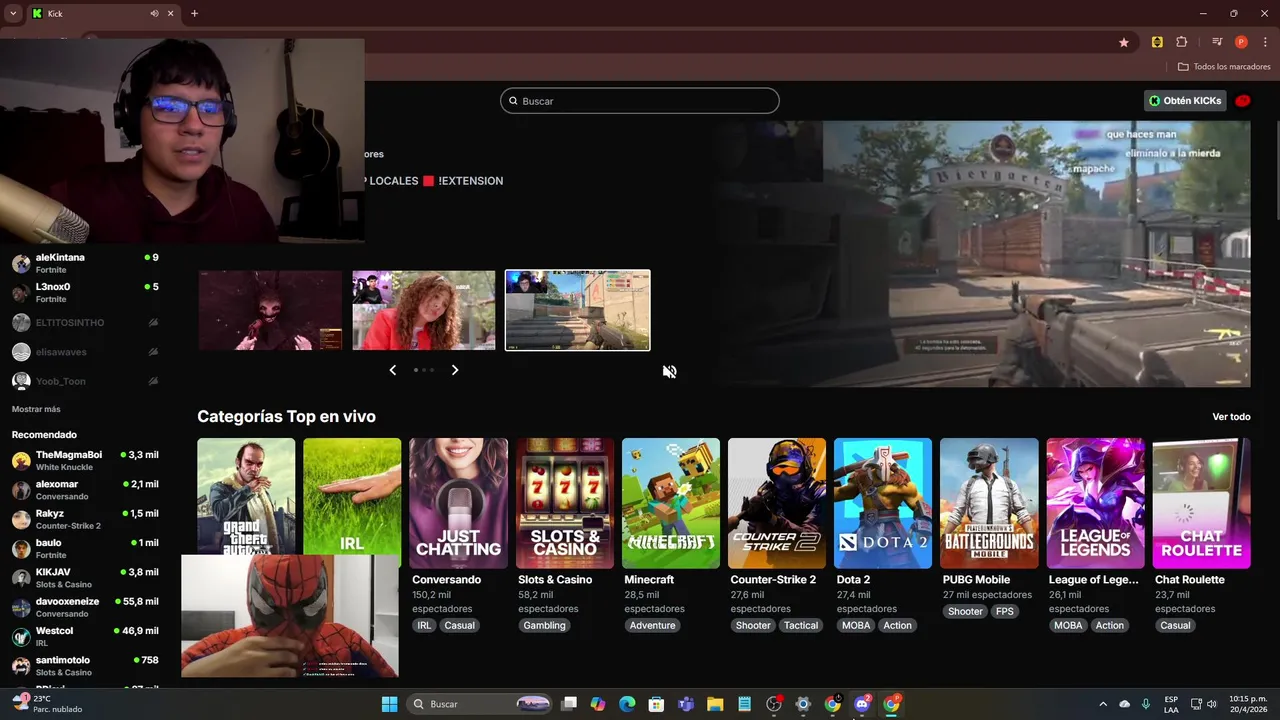Open recommended channel davooxeneize

(85, 607)
